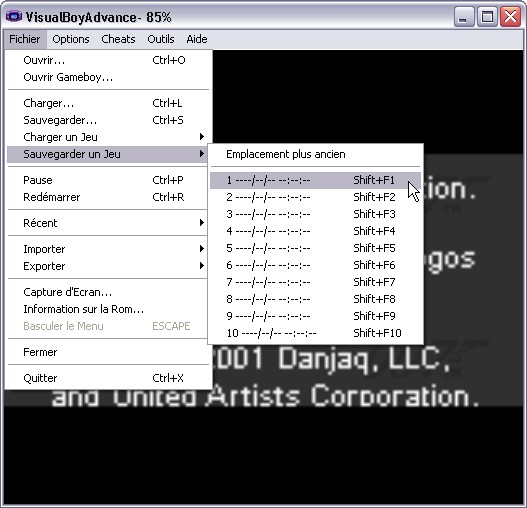Viewport: 527px width, 508px height.
Task: Save to slot 6 (Shift+F6)
Action: point(315,265)
